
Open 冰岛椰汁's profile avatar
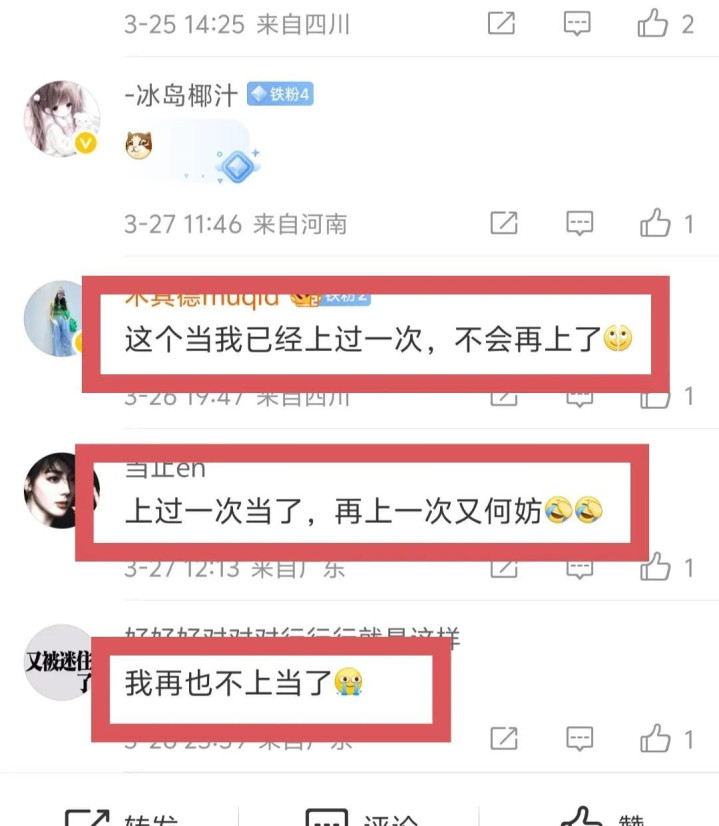(62, 119)
